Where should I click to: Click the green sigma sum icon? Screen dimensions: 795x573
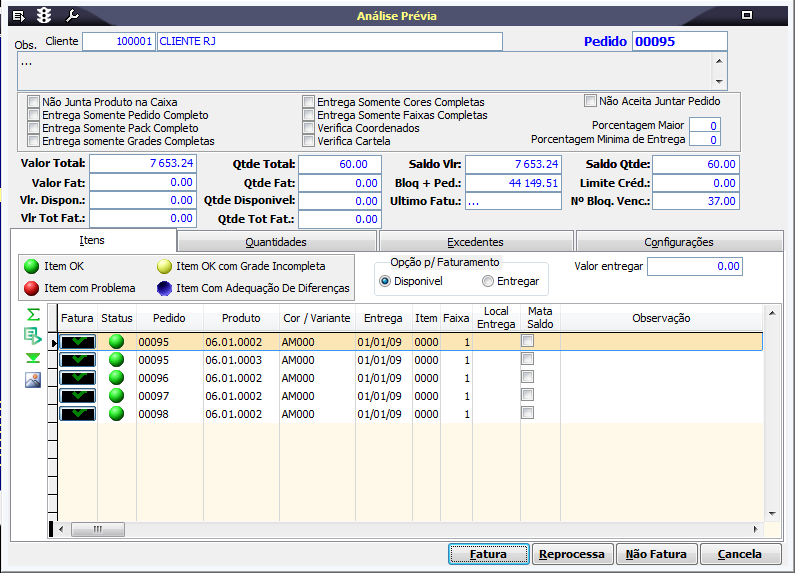click(33, 315)
